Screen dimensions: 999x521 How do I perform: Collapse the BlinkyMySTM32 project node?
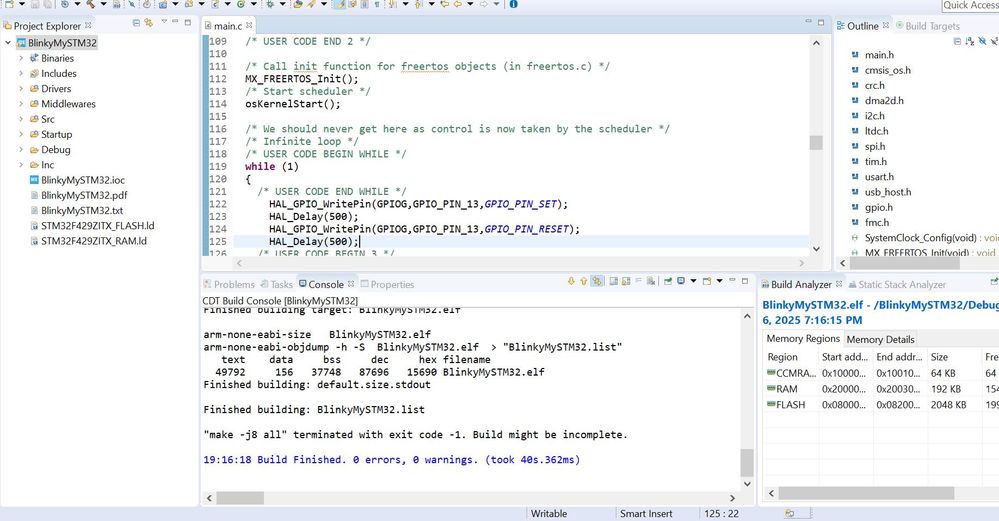[8, 43]
